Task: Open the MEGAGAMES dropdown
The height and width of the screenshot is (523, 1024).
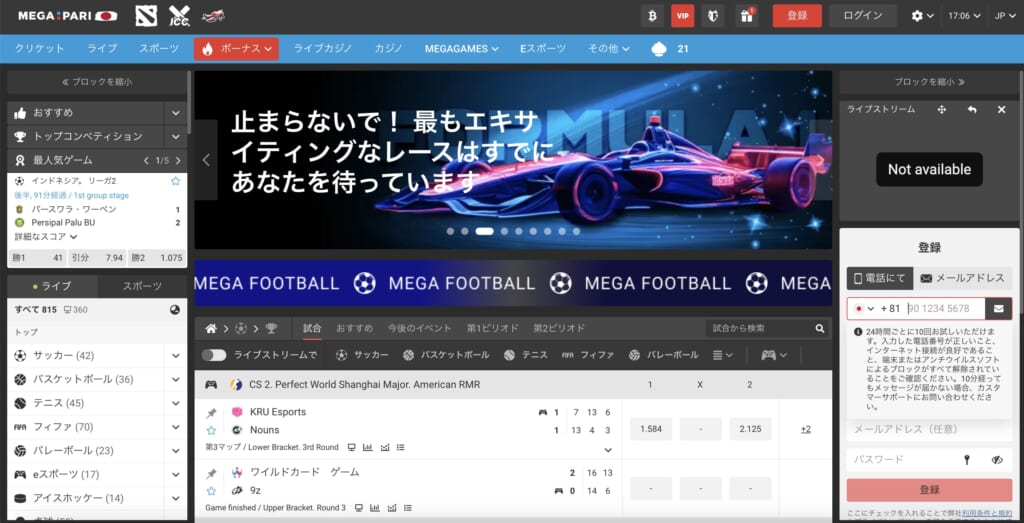Action: 462,49
